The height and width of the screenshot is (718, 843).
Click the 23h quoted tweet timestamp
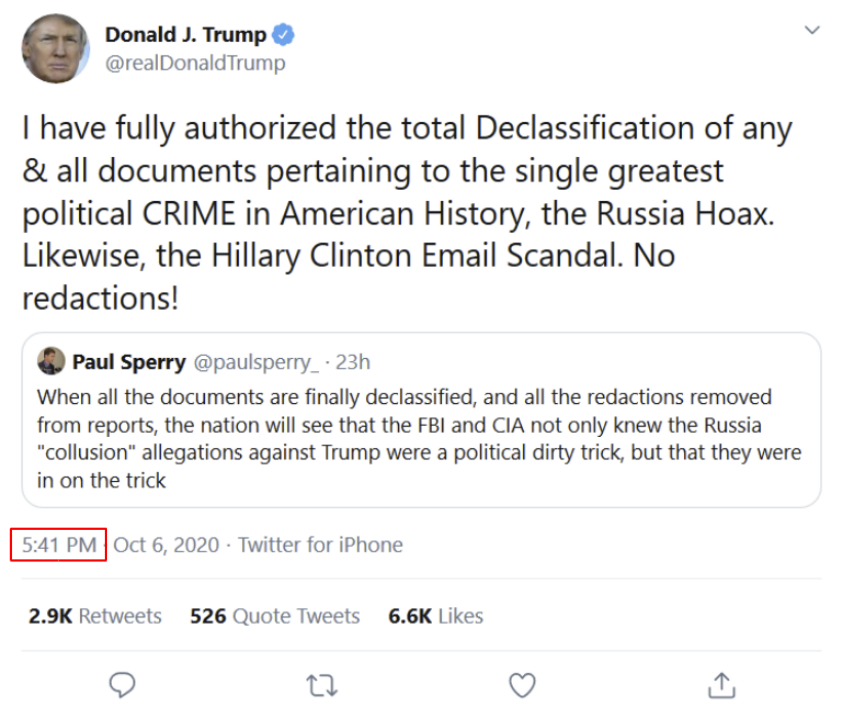point(353,361)
